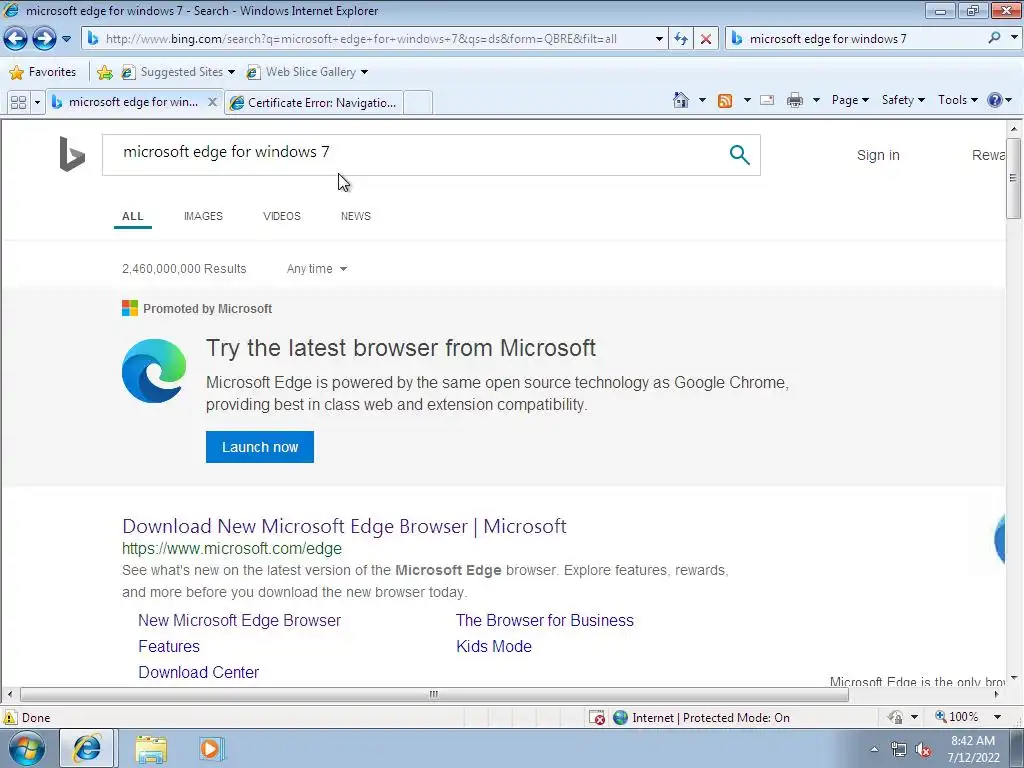This screenshot has height=768, width=1024.
Task: Add to Favorites bar star icon
Action: [x=104, y=72]
